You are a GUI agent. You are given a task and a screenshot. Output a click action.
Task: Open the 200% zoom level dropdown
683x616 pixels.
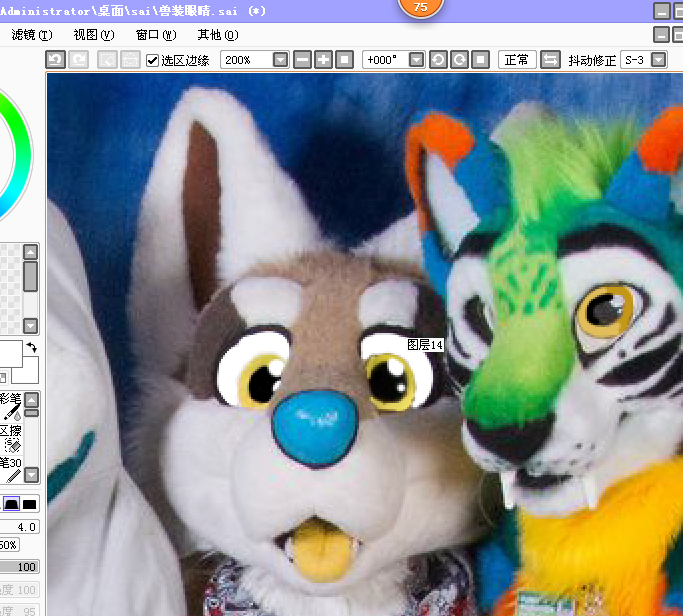pos(280,60)
